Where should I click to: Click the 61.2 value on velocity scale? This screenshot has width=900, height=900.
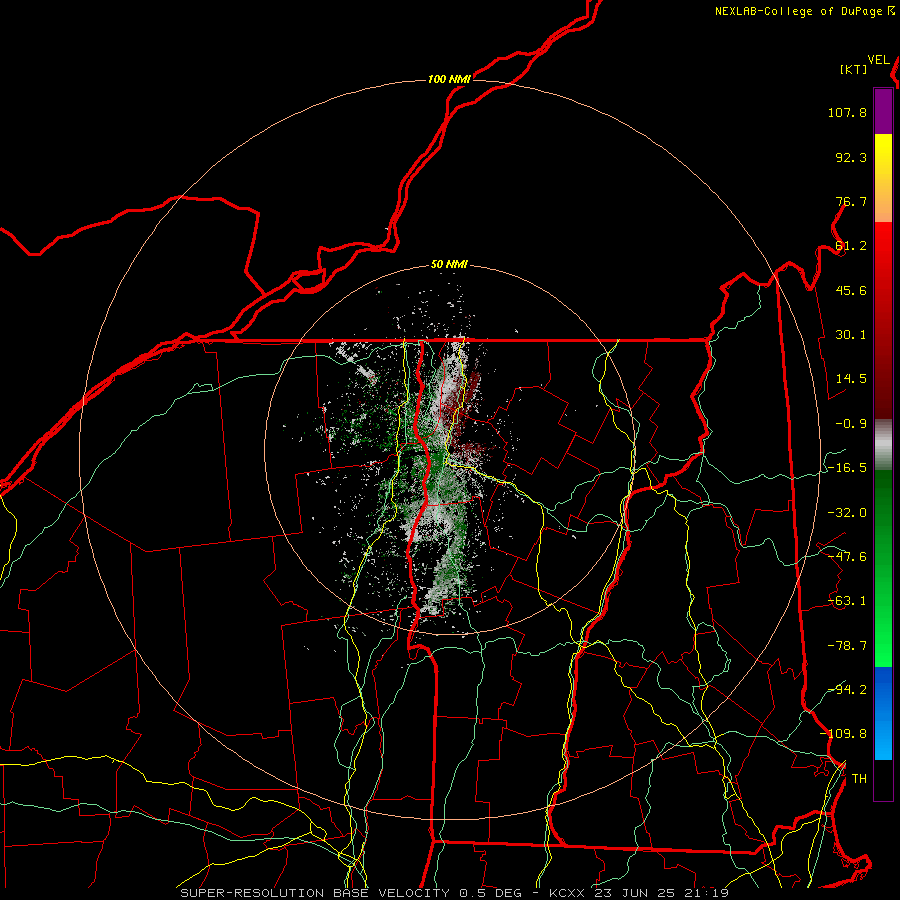(x=851, y=246)
